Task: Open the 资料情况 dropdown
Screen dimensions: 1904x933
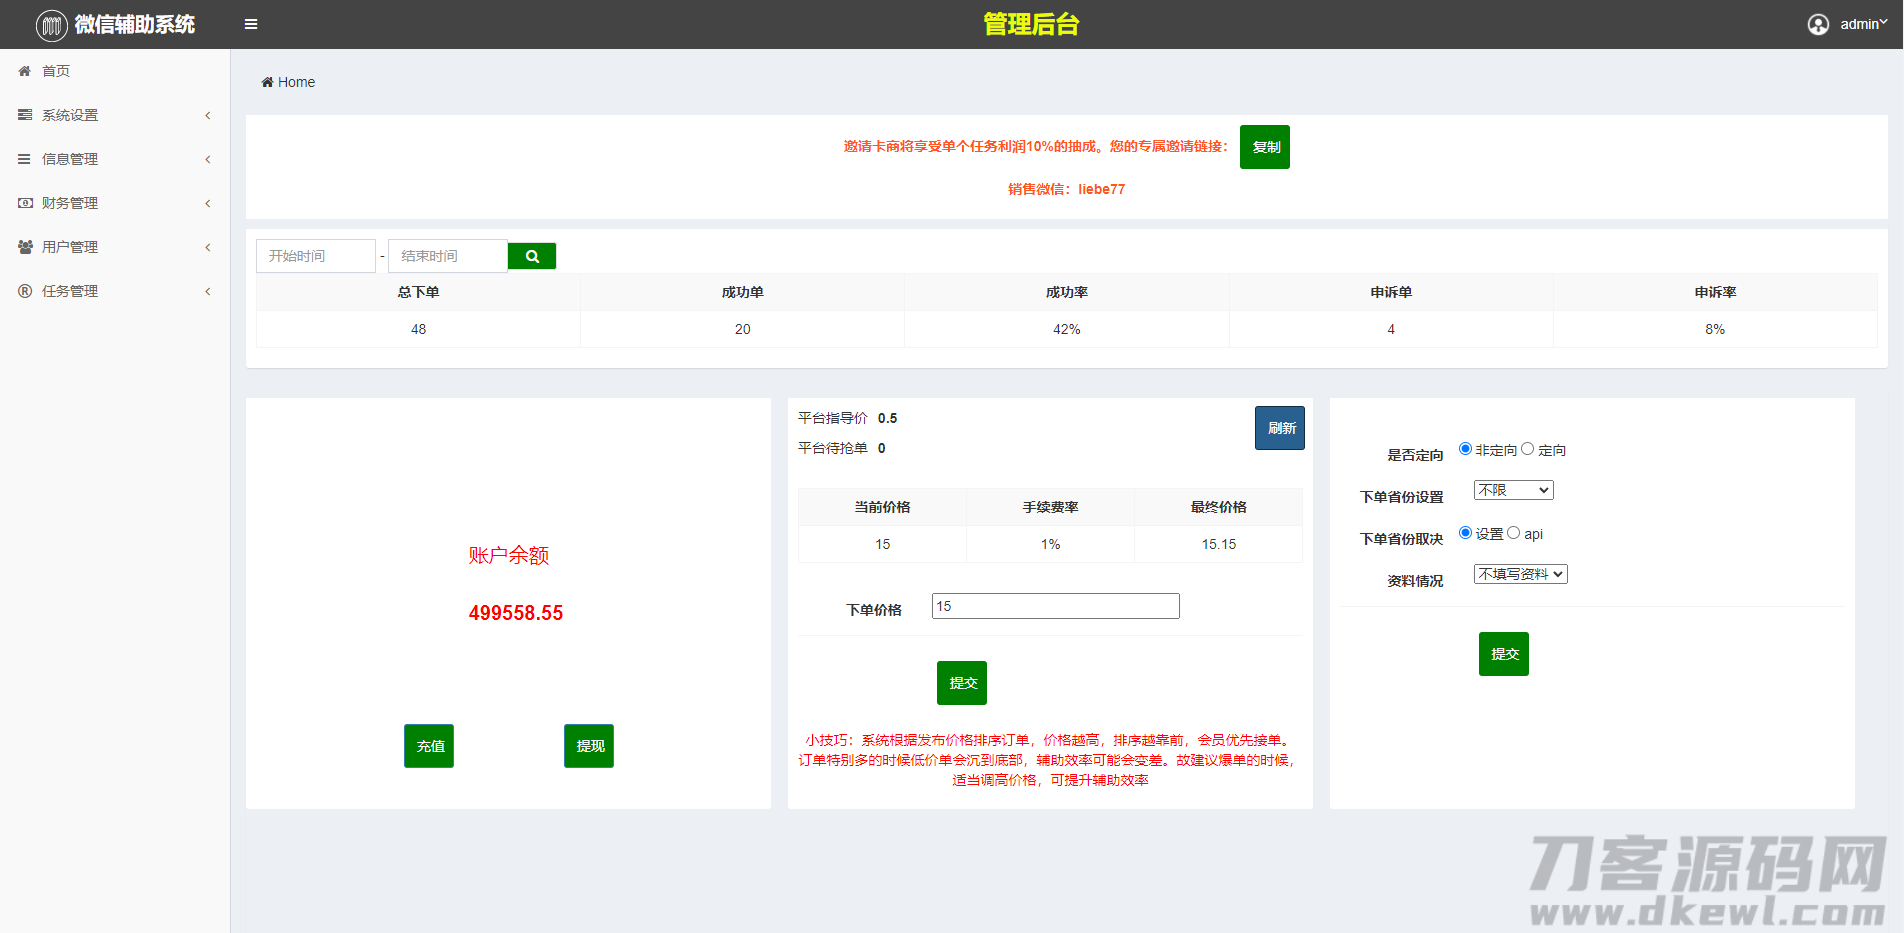Action: point(1520,574)
